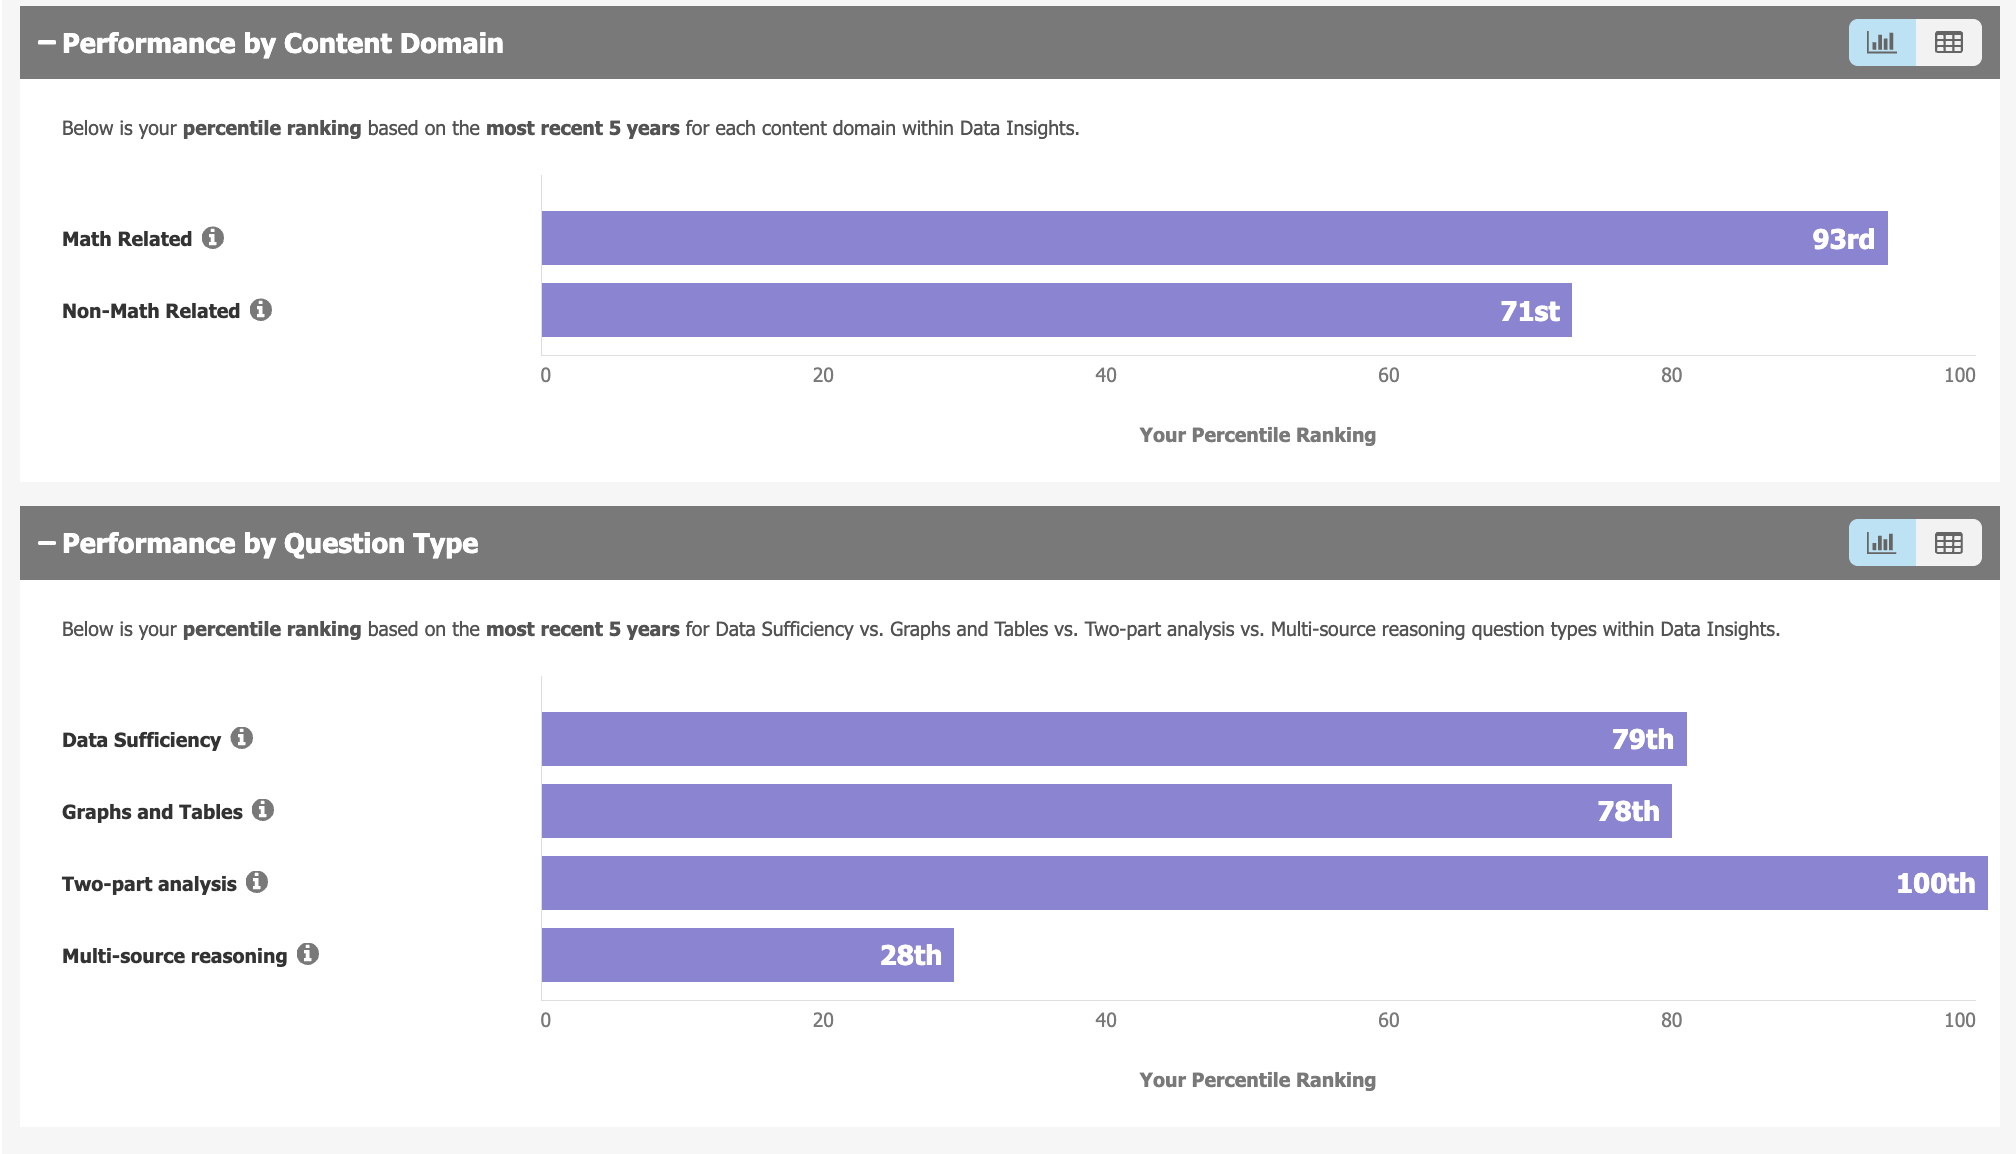Show Question Type data as chart

pos(1882,543)
